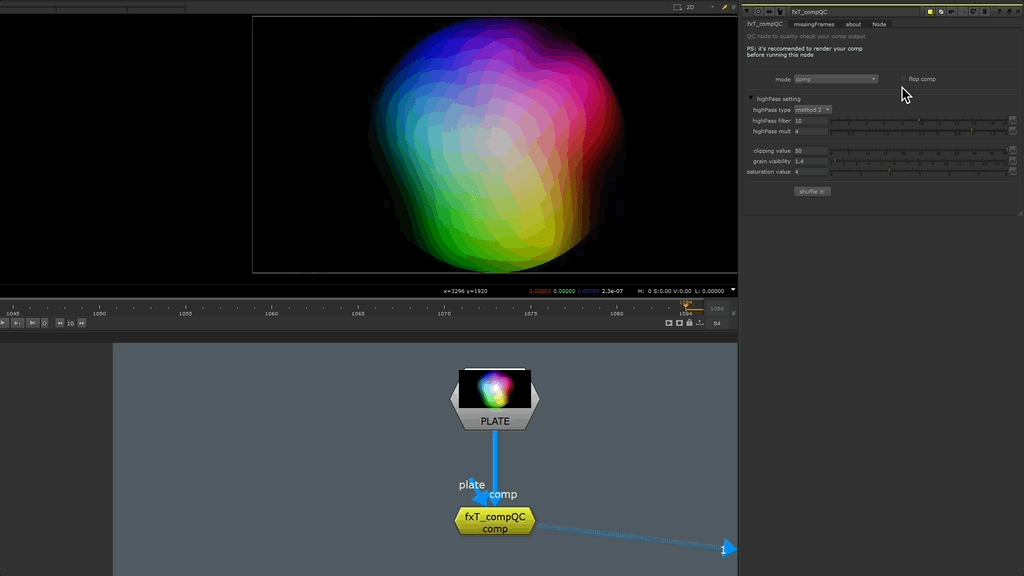
Task: Enable the flop comp checkbox
Action: [x=903, y=79]
